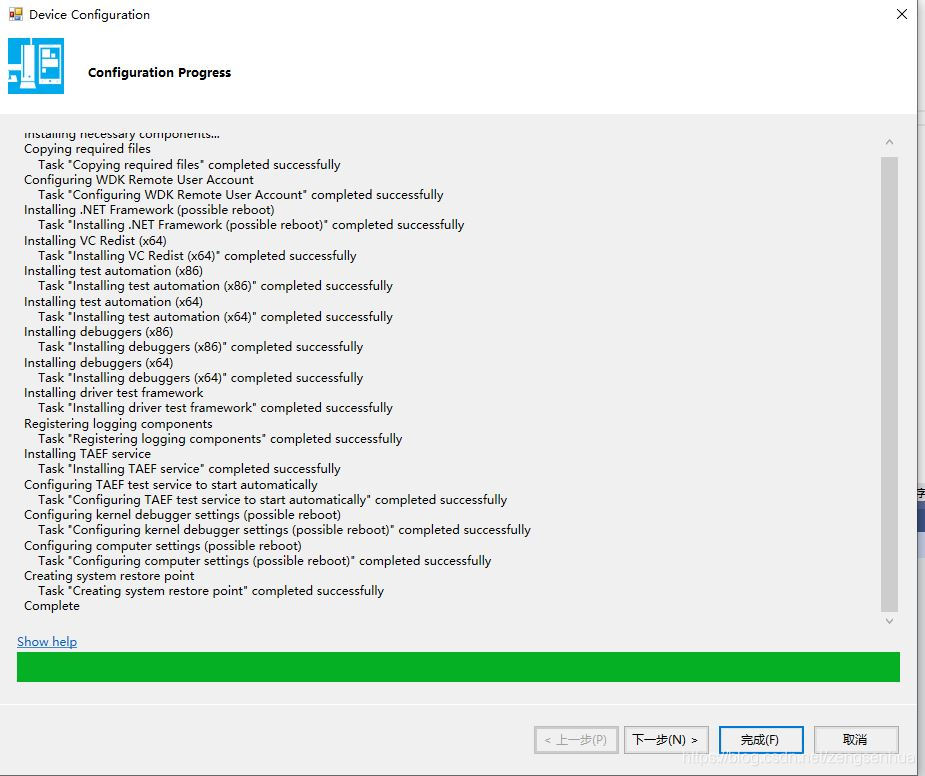Click Task "Installing debuggers (x64)" completed successfully
The width and height of the screenshot is (925, 776).
[201, 378]
